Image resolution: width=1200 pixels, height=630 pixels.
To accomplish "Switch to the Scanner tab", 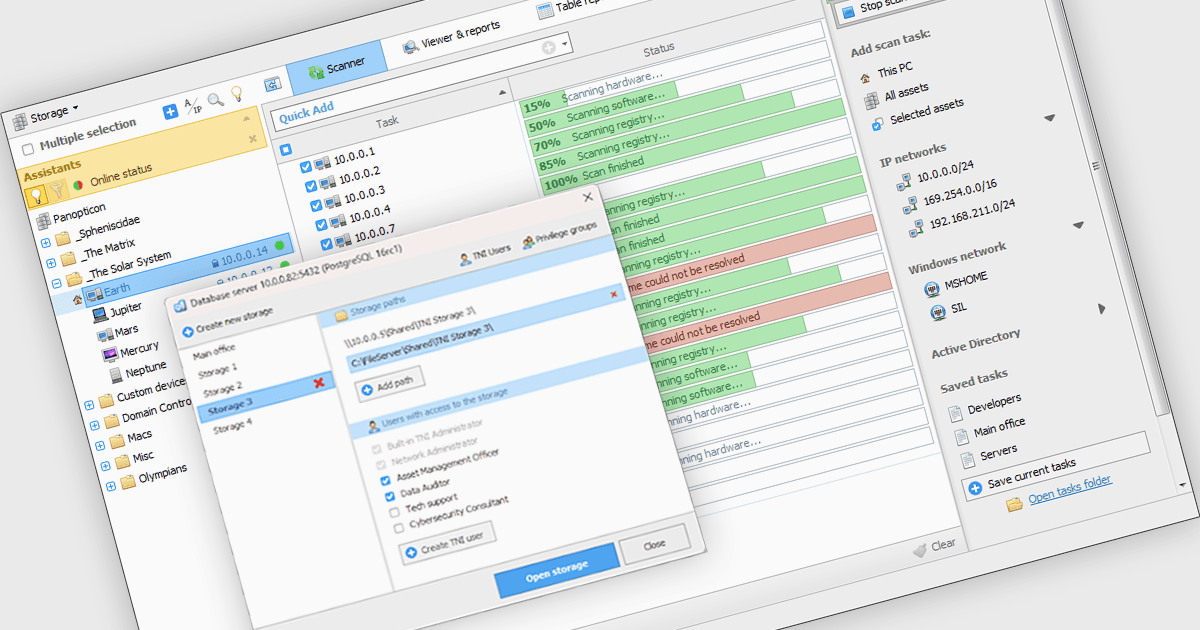I will (x=336, y=68).
